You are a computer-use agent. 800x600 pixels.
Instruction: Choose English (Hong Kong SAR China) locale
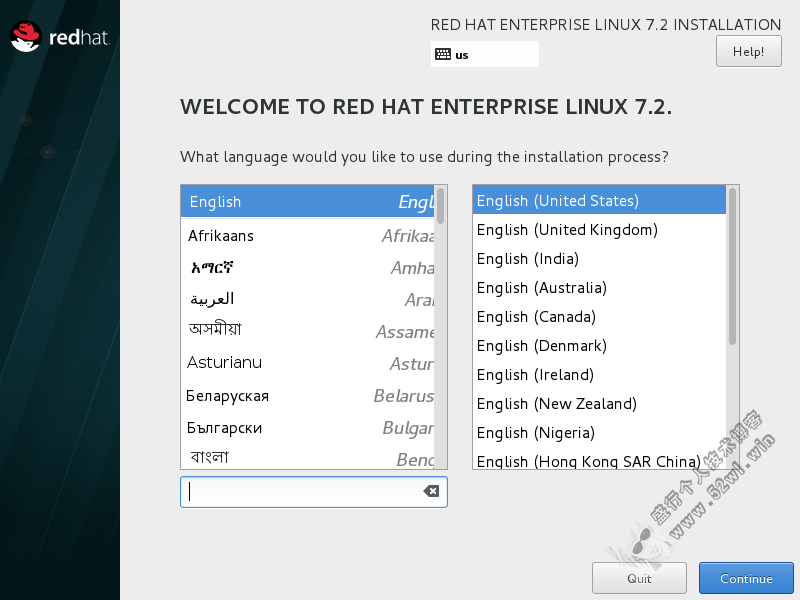click(x=599, y=459)
